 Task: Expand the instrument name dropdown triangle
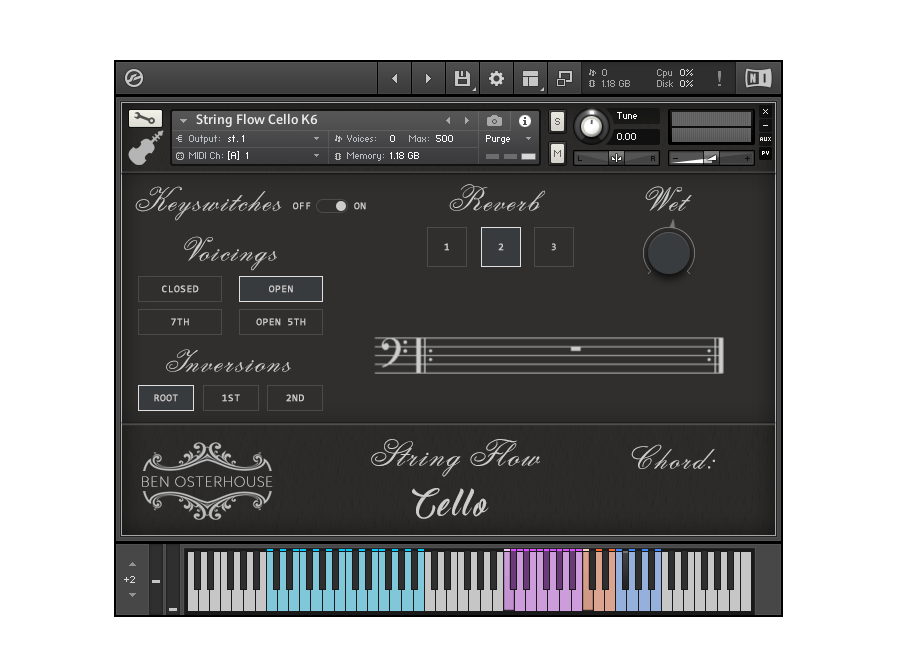(x=183, y=120)
